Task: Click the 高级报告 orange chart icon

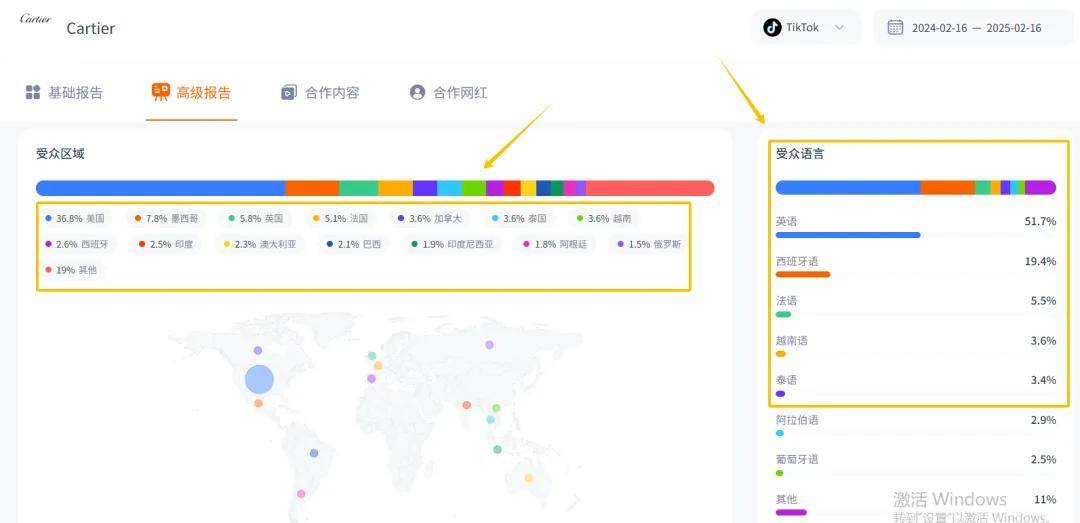Action: point(160,92)
